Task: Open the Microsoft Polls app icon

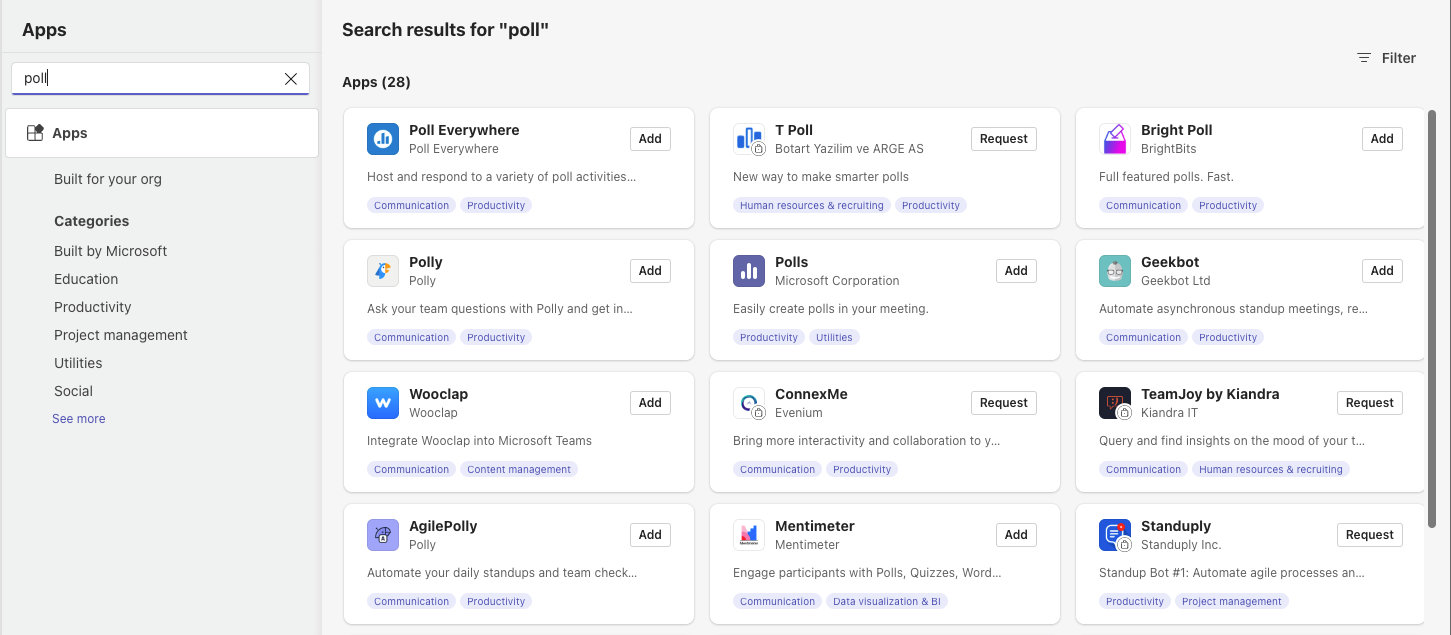Action: coord(749,271)
